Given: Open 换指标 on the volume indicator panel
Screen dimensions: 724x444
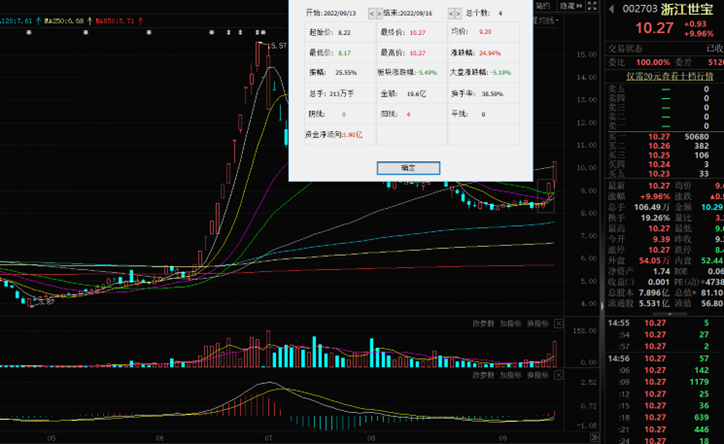Looking at the screenshot, I should pos(538,323).
